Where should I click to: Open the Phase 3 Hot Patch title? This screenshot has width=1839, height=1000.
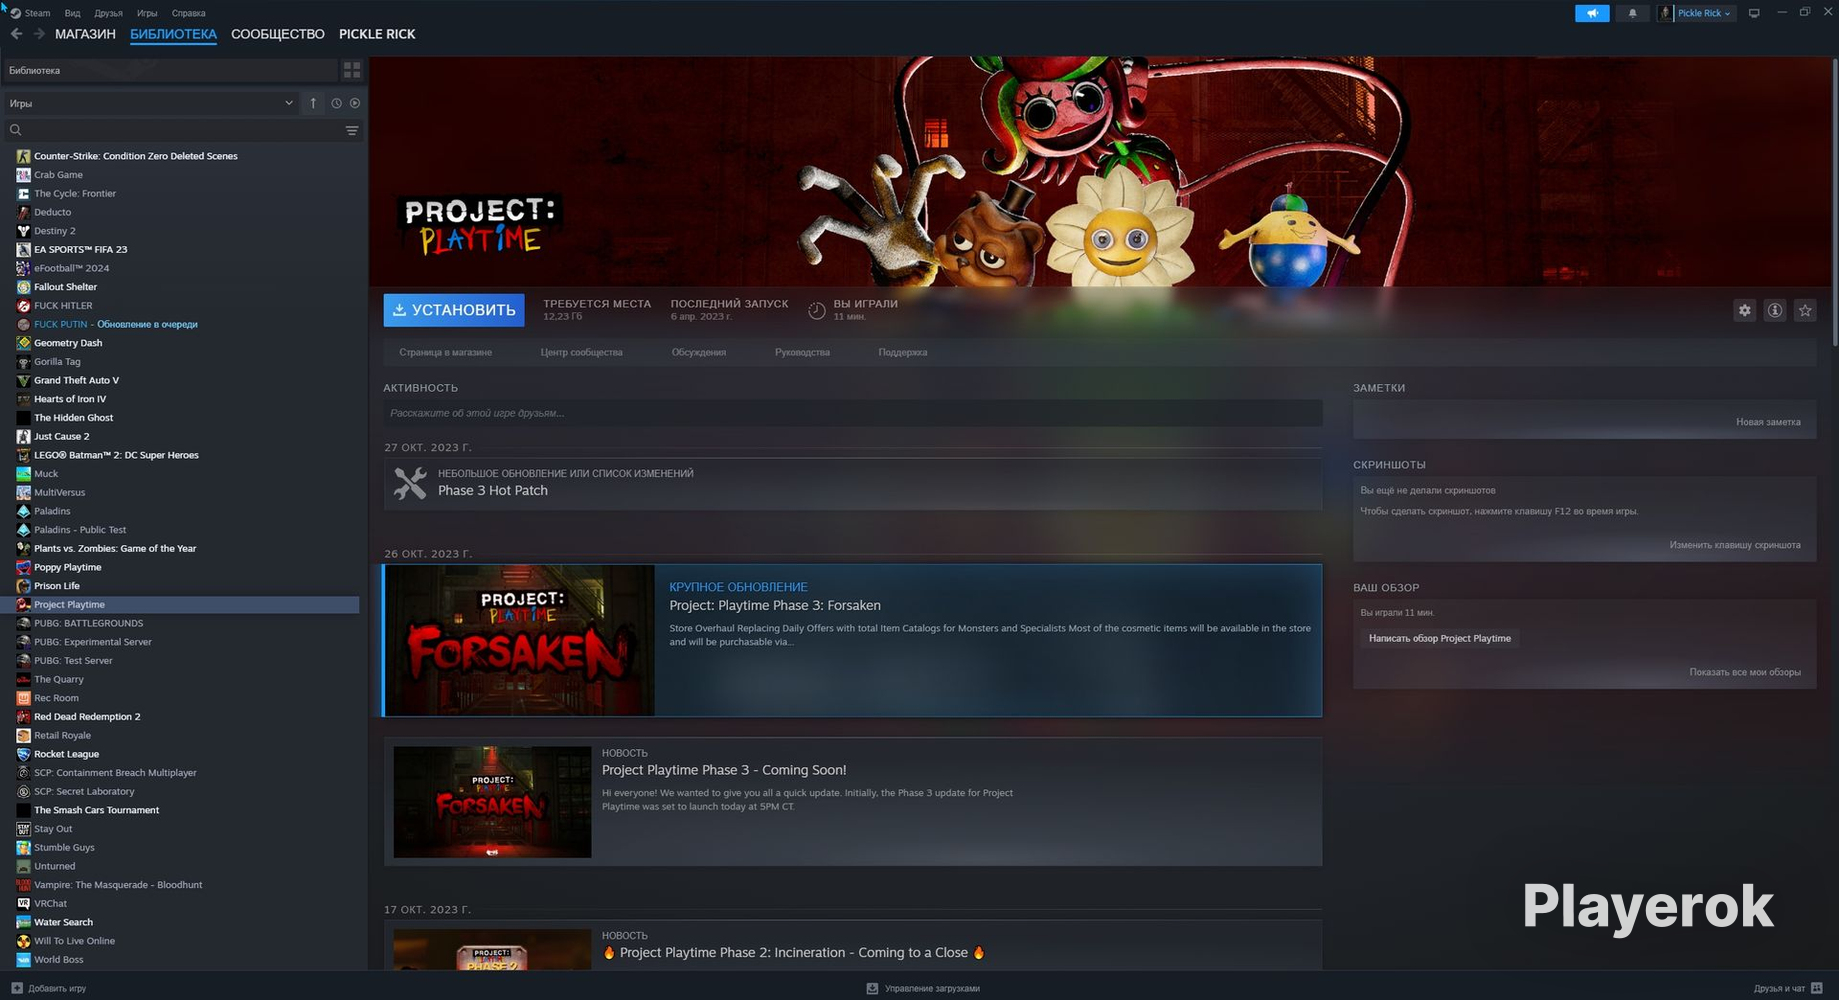493,491
